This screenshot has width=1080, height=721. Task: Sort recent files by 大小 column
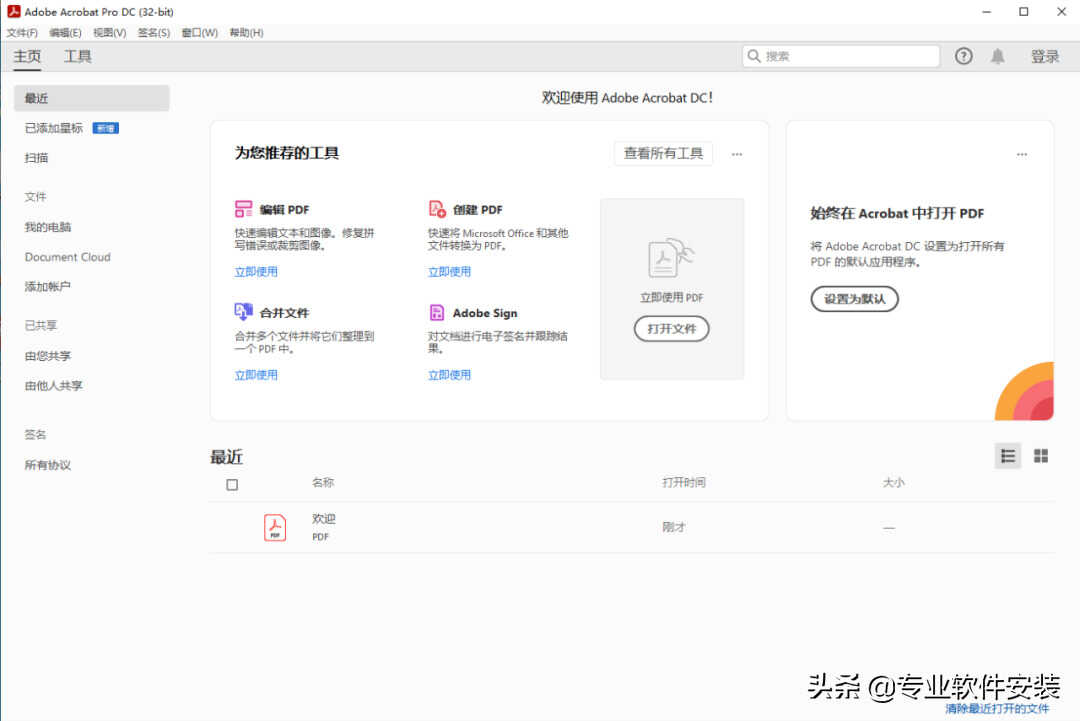[893, 483]
